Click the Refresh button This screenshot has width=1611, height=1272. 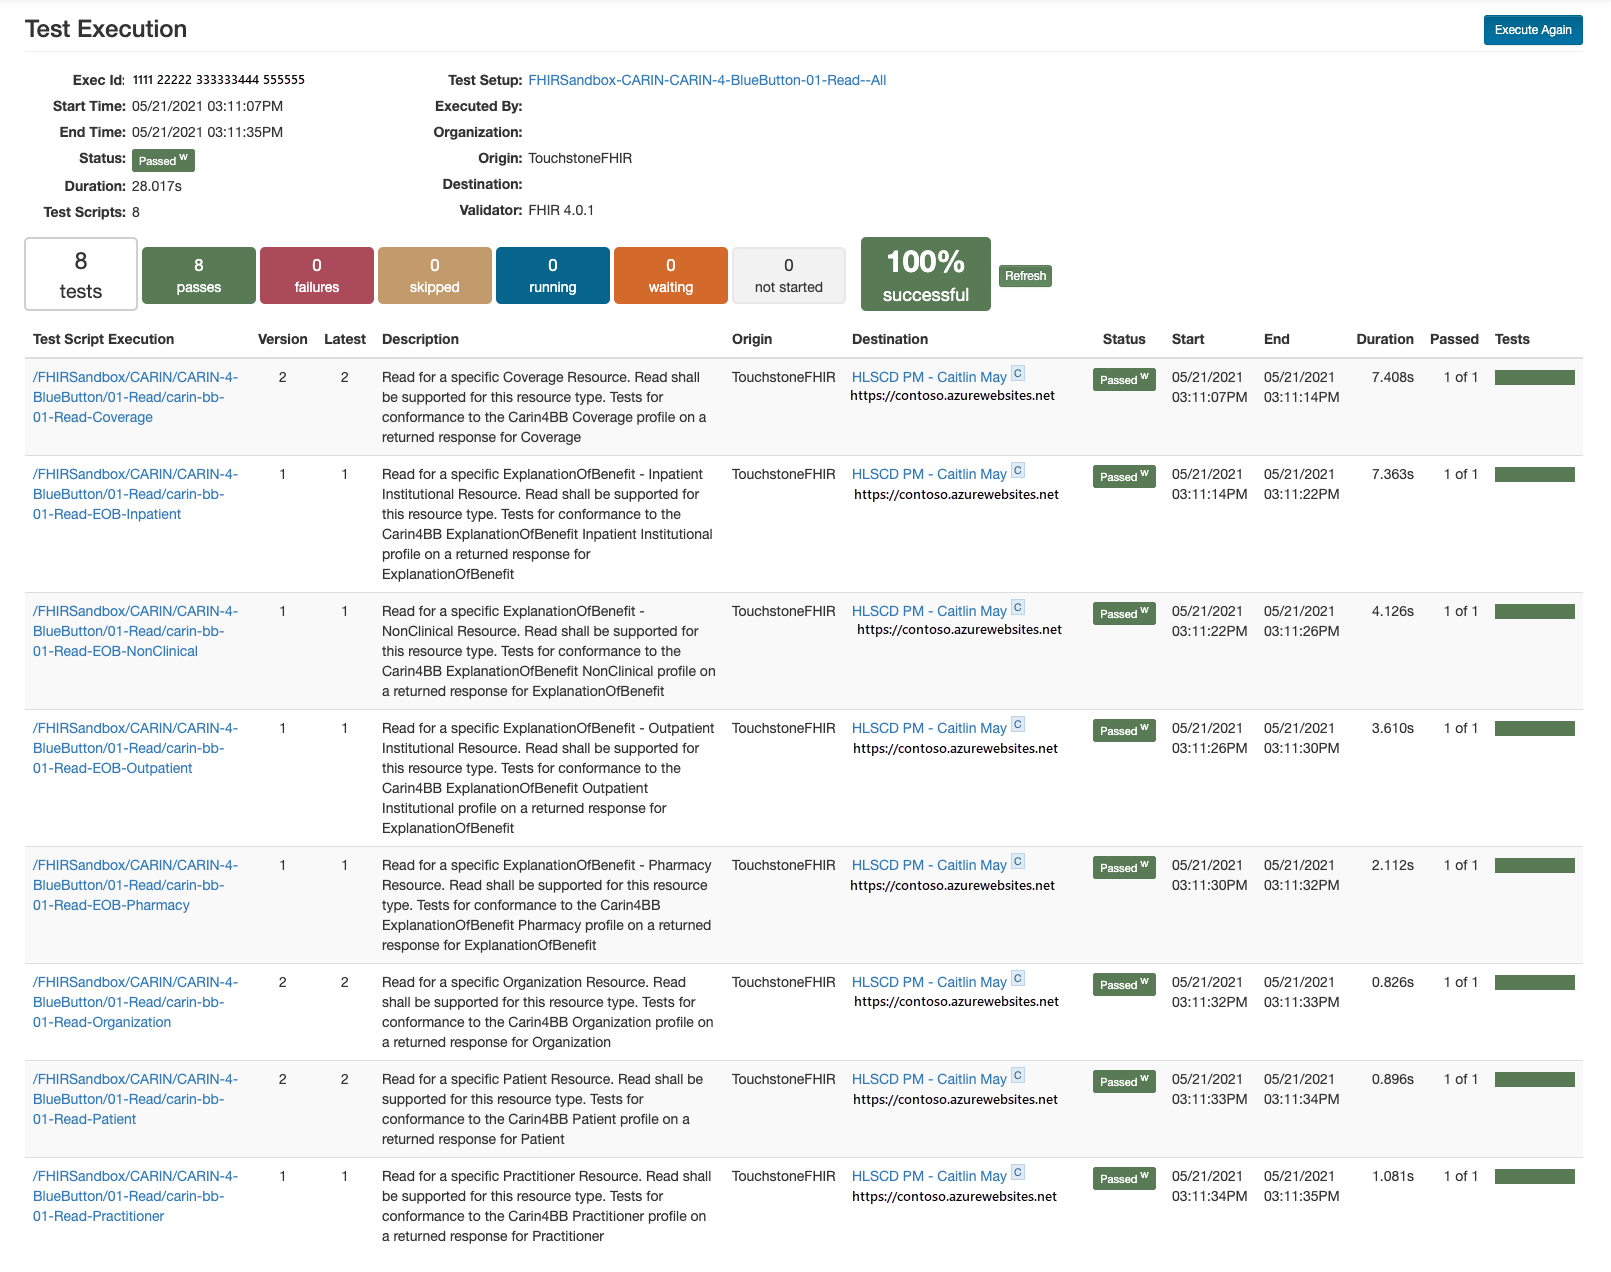[1025, 276]
